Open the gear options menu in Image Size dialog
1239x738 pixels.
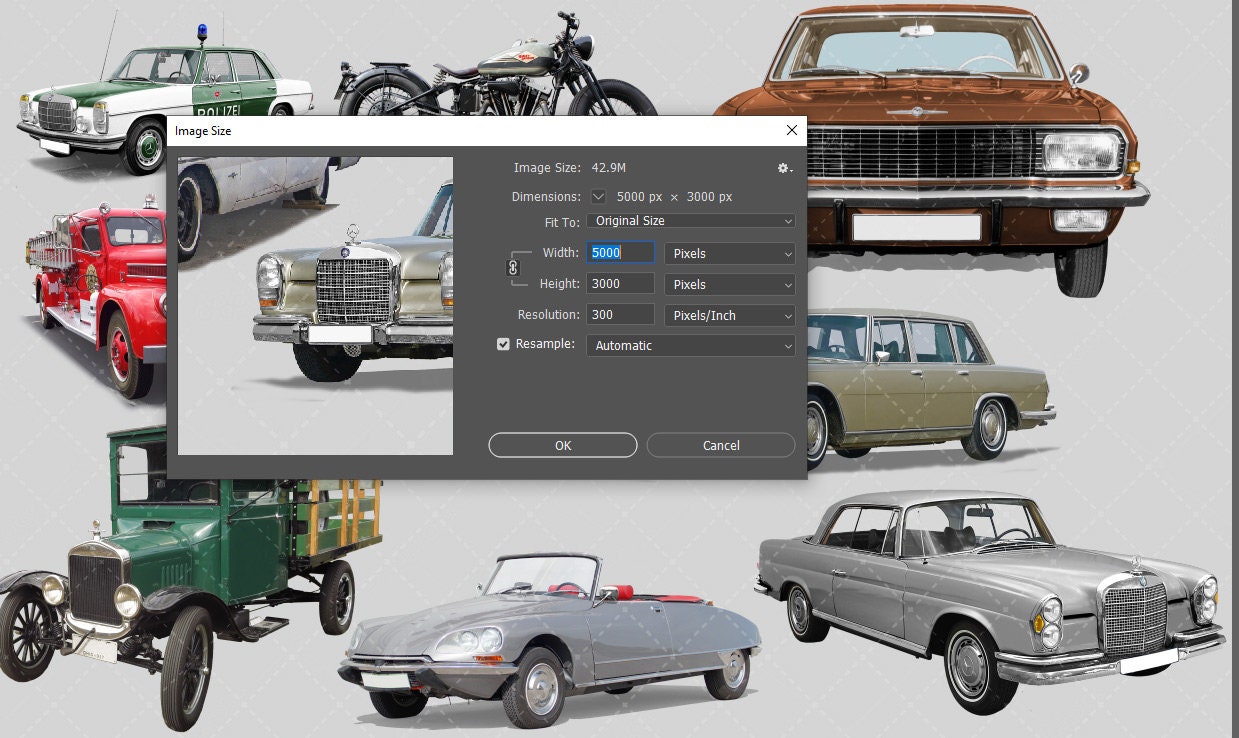(x=784, y=168)
